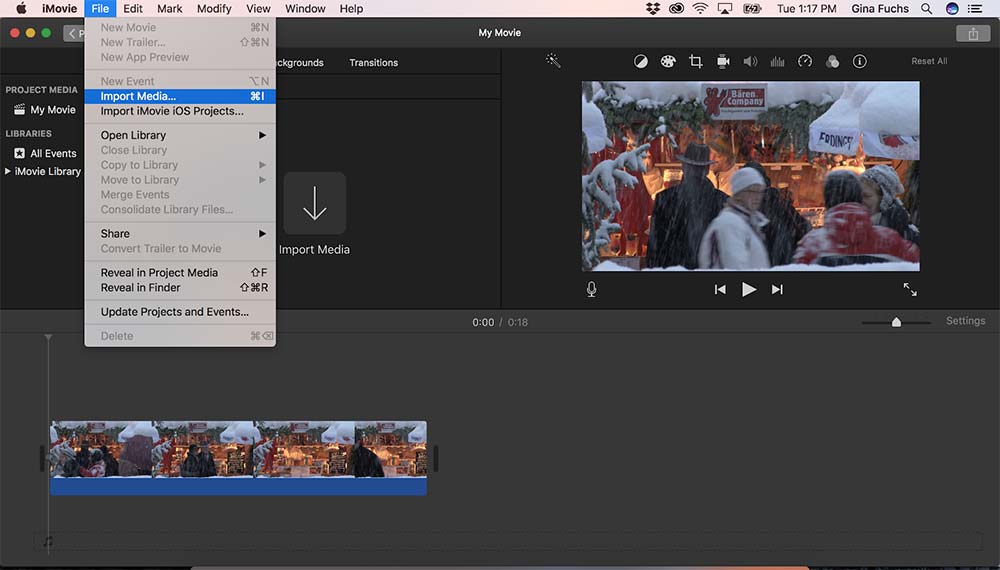The image size is (1000, 570).
Task: Skip to previous clip
Action: pos(720,289)
